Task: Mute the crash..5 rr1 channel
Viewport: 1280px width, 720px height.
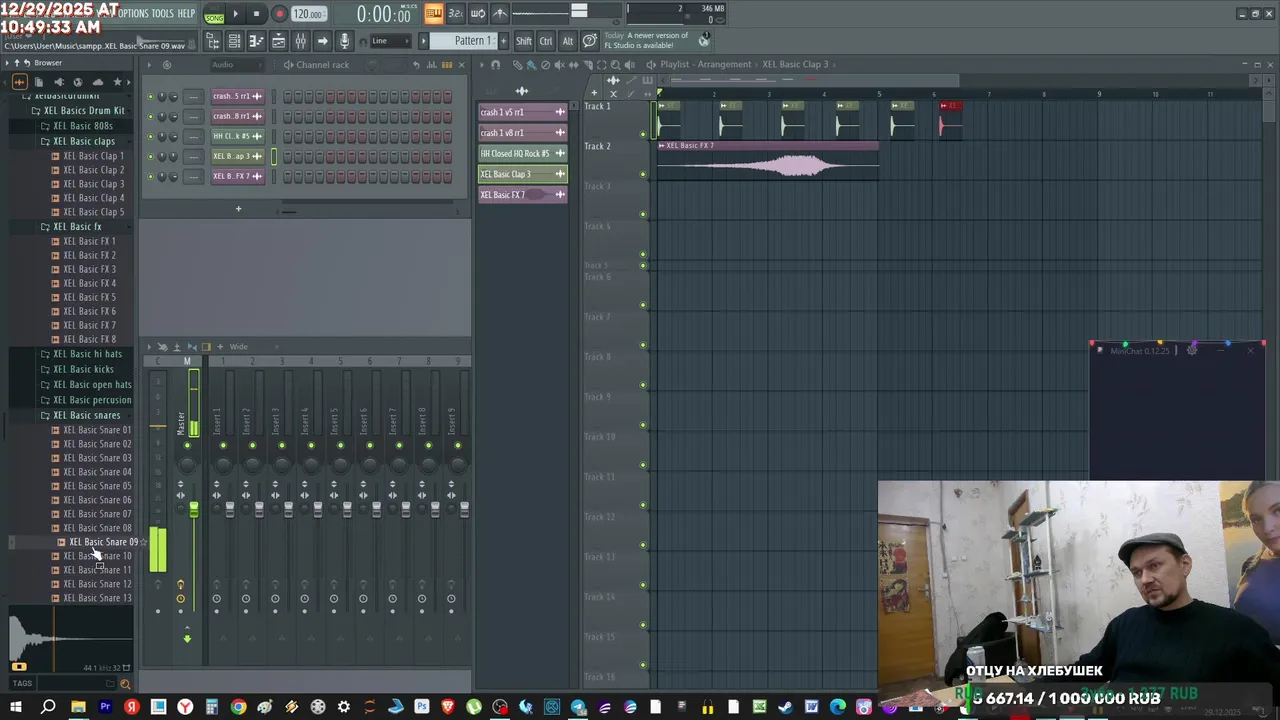Action: tap(150, 97)
